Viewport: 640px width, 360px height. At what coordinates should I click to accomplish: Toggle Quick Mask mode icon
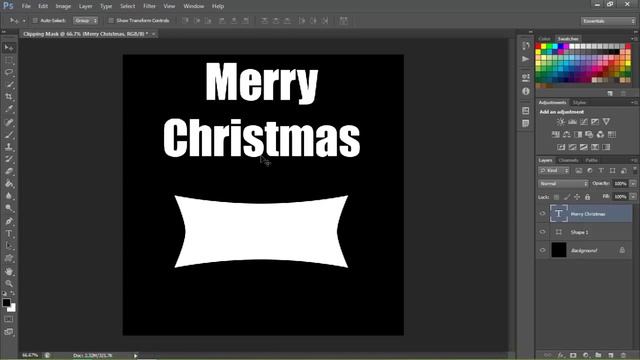tap(9, 319)
